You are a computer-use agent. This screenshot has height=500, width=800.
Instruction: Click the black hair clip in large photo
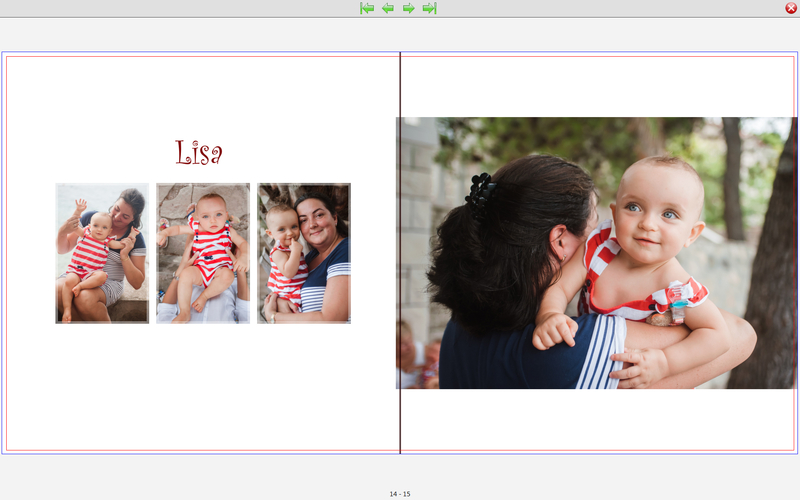click(480, 193)
